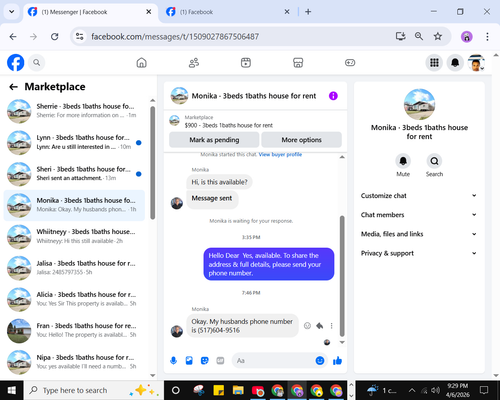Click the taskbar search box
This screenshot has height=400, width=500.
tap(93, 390)
